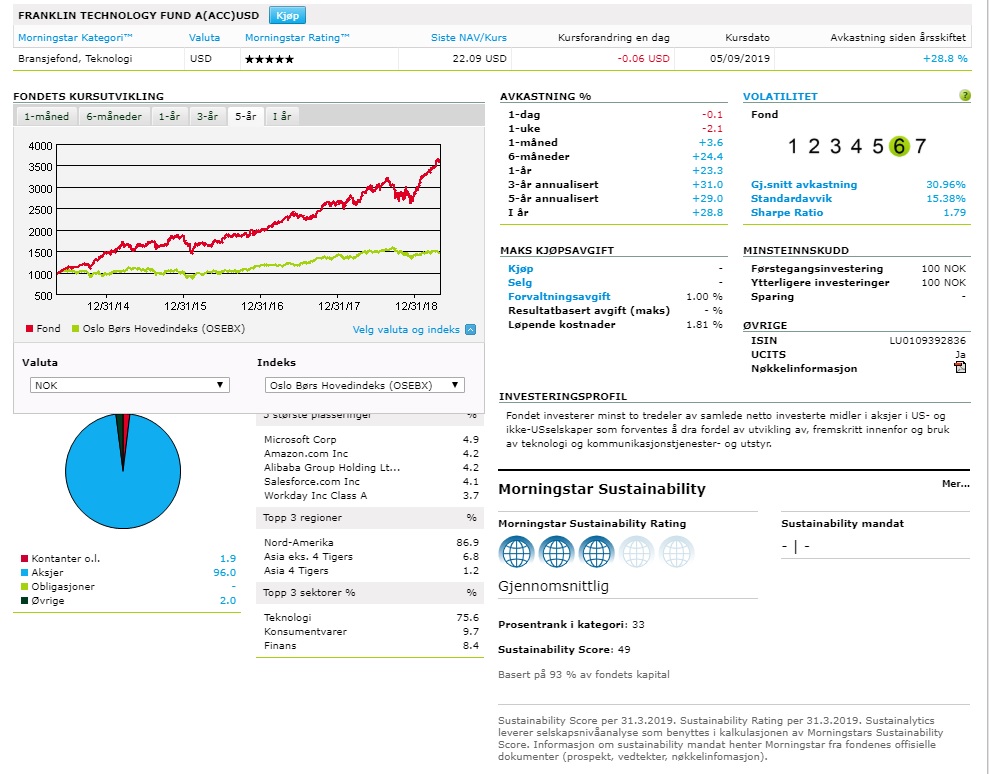Click the Førstegangsinvestering 100 NOK row
This screenshot has height=774, width=989.
[858, 268]
